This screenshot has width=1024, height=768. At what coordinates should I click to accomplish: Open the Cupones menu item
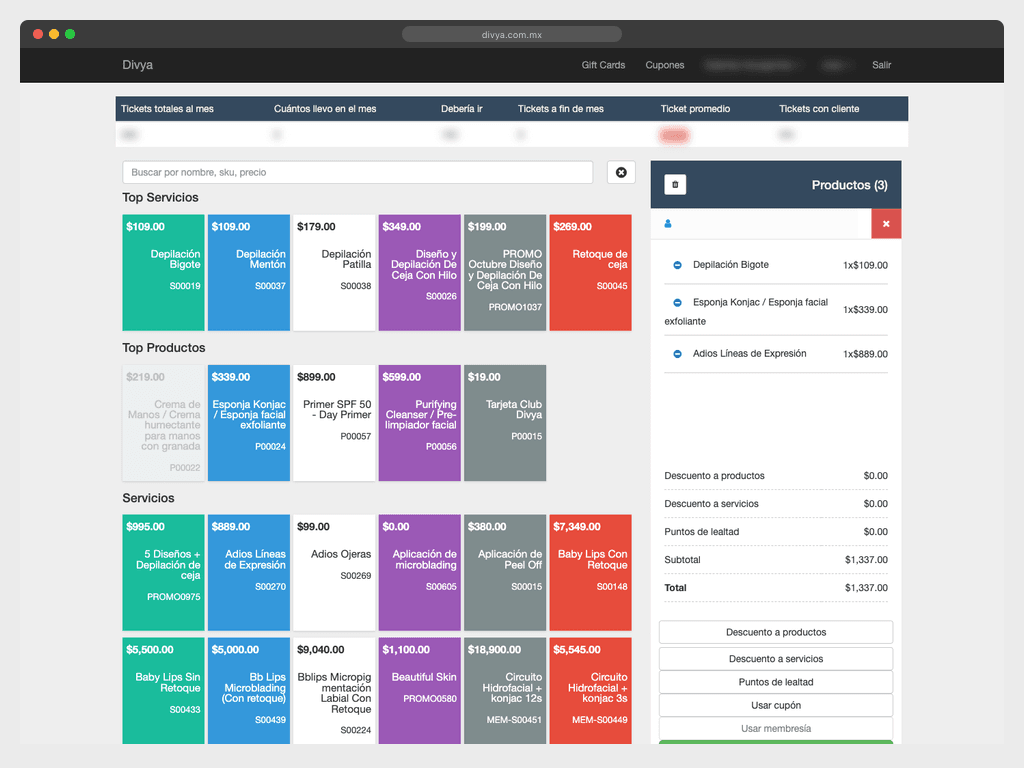click(x=665, y=65)
